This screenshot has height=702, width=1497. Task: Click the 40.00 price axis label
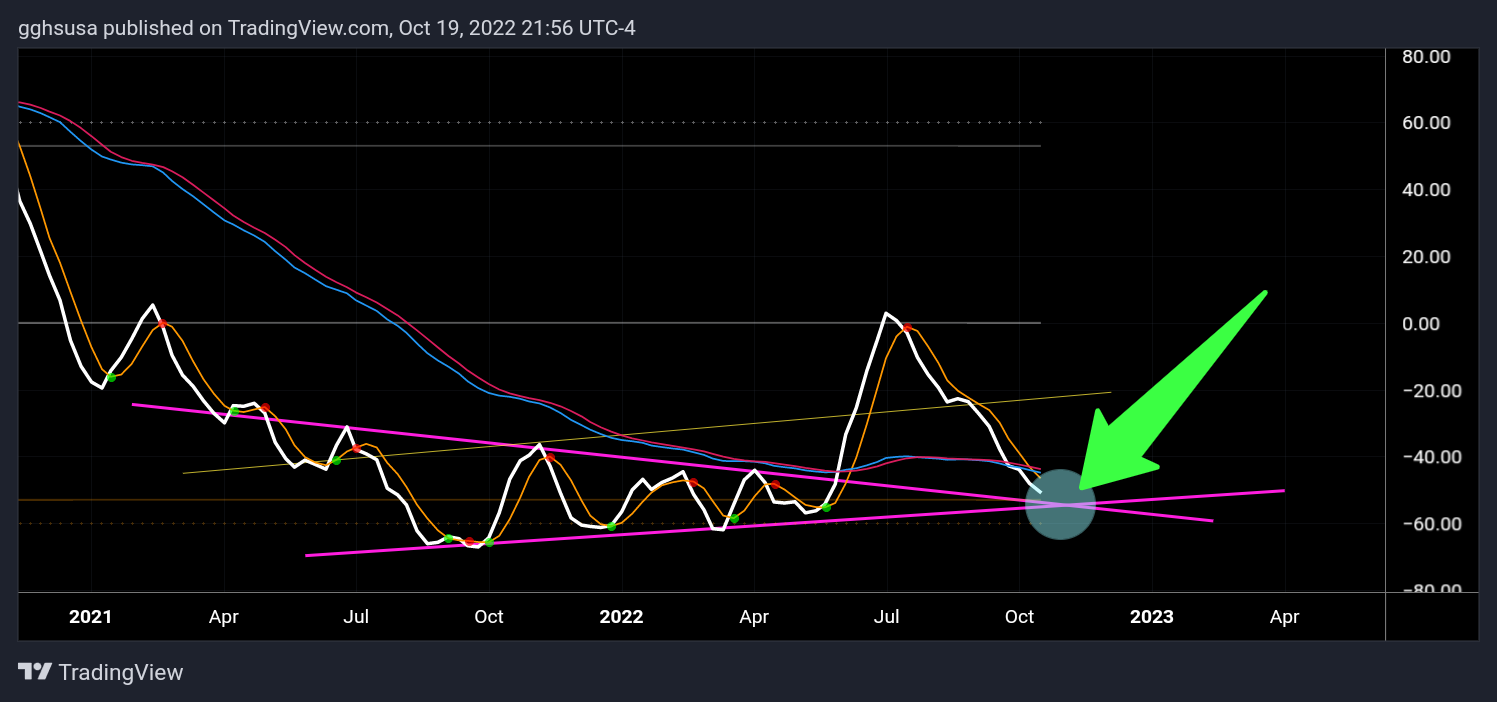click(x=1426, y=190)
